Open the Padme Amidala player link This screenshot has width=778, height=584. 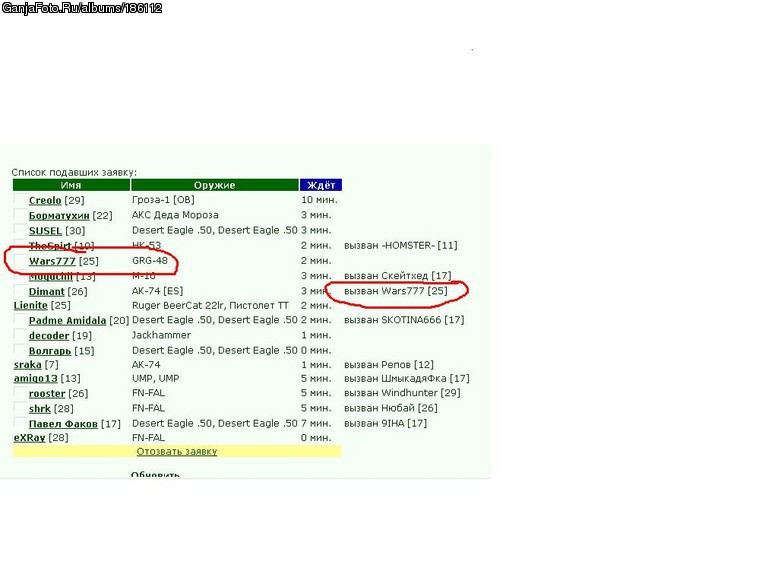[67, 321]
